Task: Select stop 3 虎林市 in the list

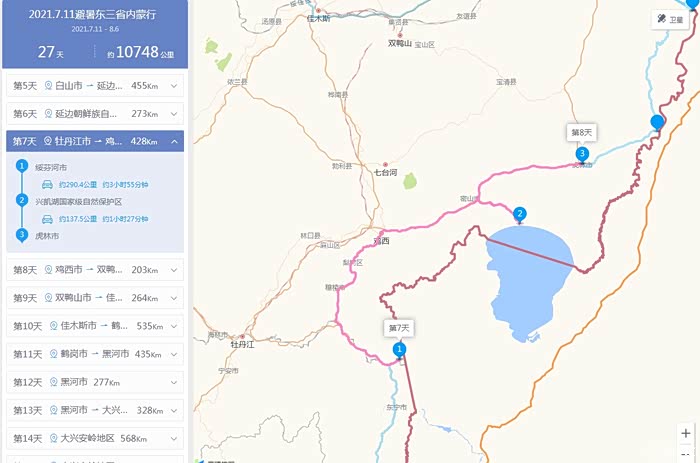Action: (x=47, y=236)
